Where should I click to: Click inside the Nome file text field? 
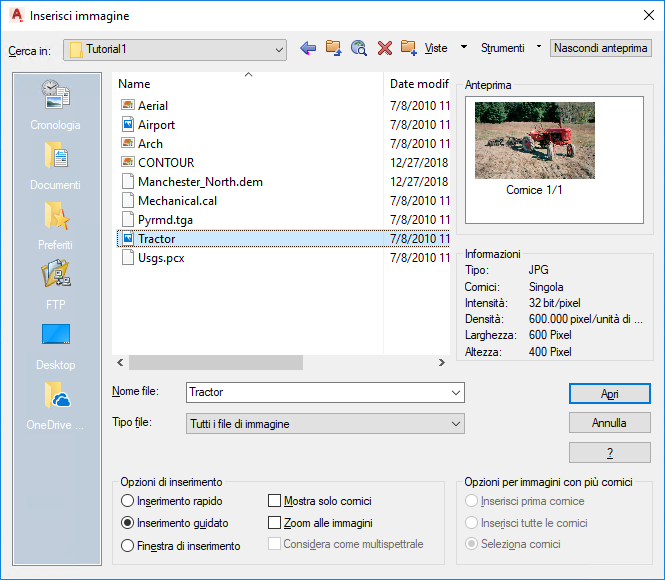coord(318,392)
